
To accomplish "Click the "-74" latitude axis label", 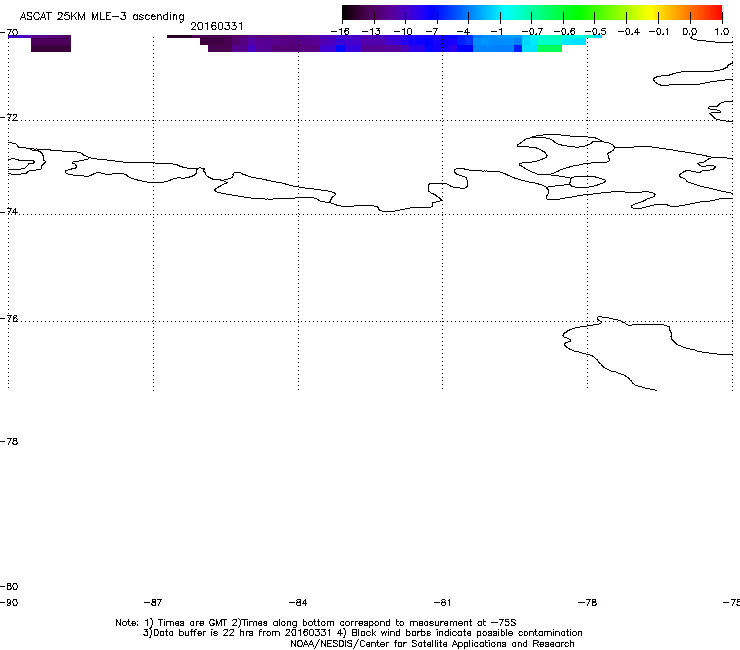I will pyautogui.click(x=9, y=211).
